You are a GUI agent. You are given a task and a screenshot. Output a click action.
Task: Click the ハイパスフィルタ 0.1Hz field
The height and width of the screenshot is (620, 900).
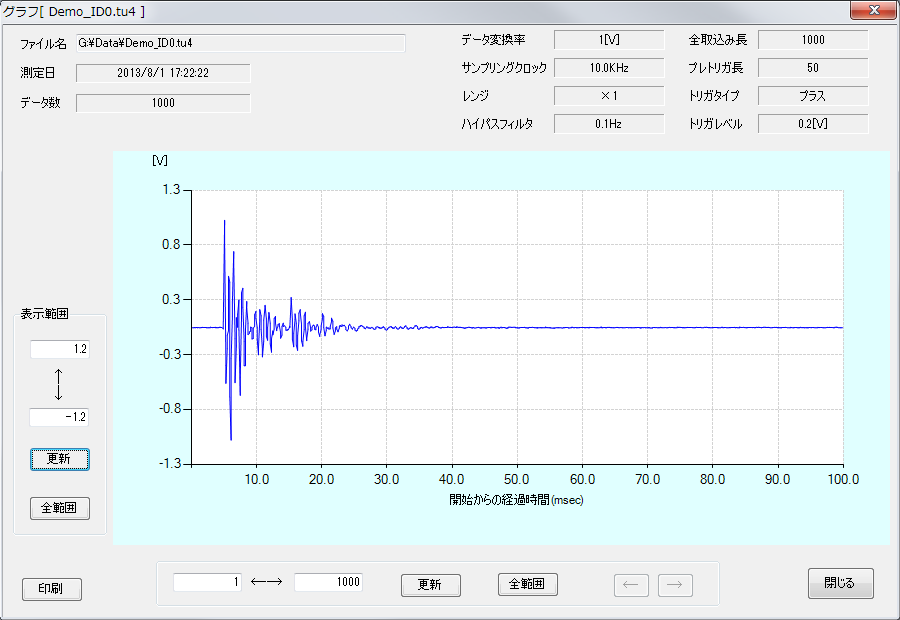pyautogui.click(x=609, y=124)
